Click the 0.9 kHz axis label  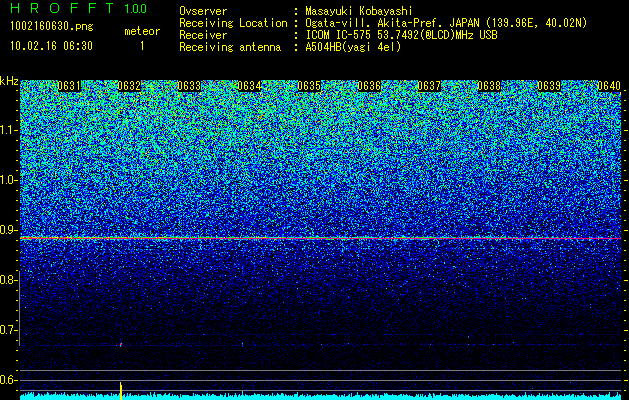[x=8, y=230]
